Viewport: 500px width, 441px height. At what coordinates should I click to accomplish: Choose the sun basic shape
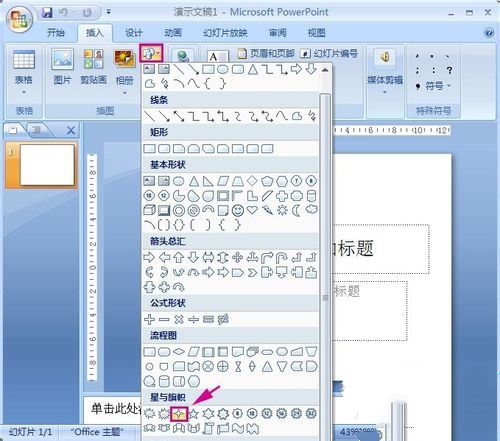282,210
